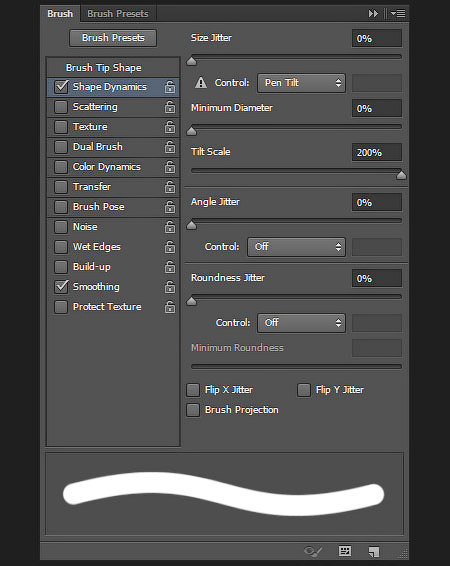Image resolution: width=450 pixels, height=566 pixels.
Task: Click the Tilt Scale slider handle
Action: (x=401, y=175)
